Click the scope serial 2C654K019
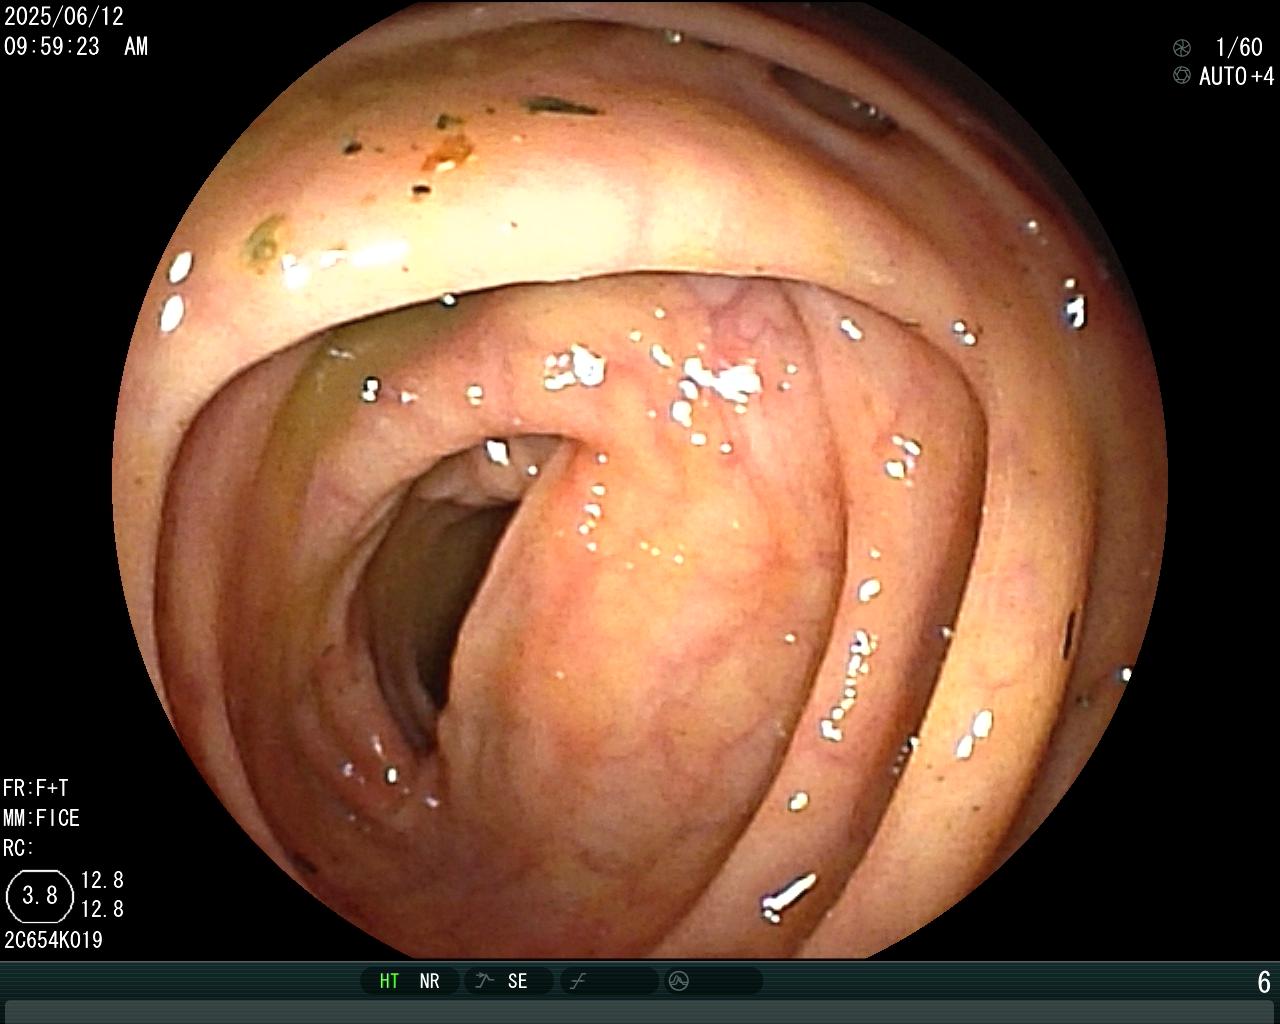Viewport: 1280px width, 1024px height. point(53,940)
